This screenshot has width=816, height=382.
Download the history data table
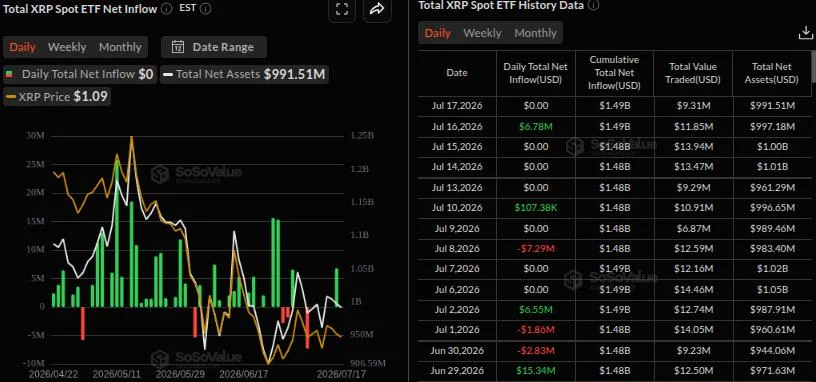pyautogui.click(x=805, y=33)
